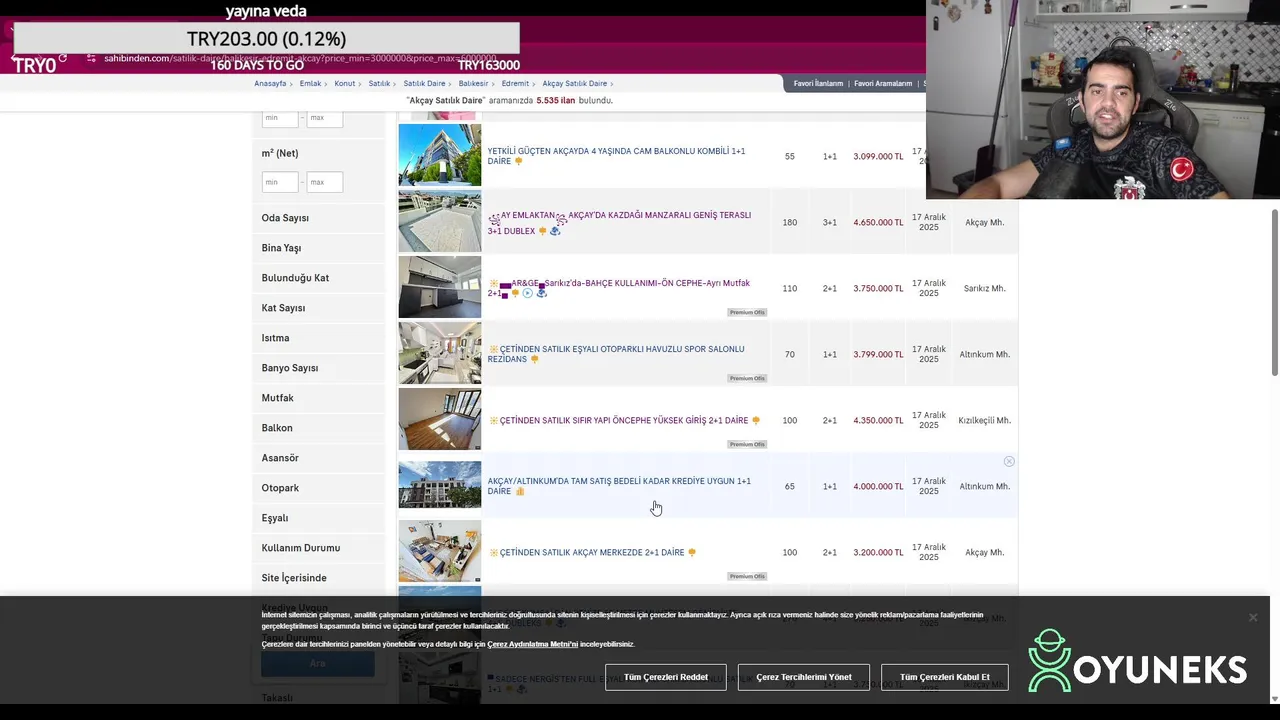
Task: Open TAM SATIŞ BEDELİ KADAR KREDİYE title
Action: click(619, 486)
